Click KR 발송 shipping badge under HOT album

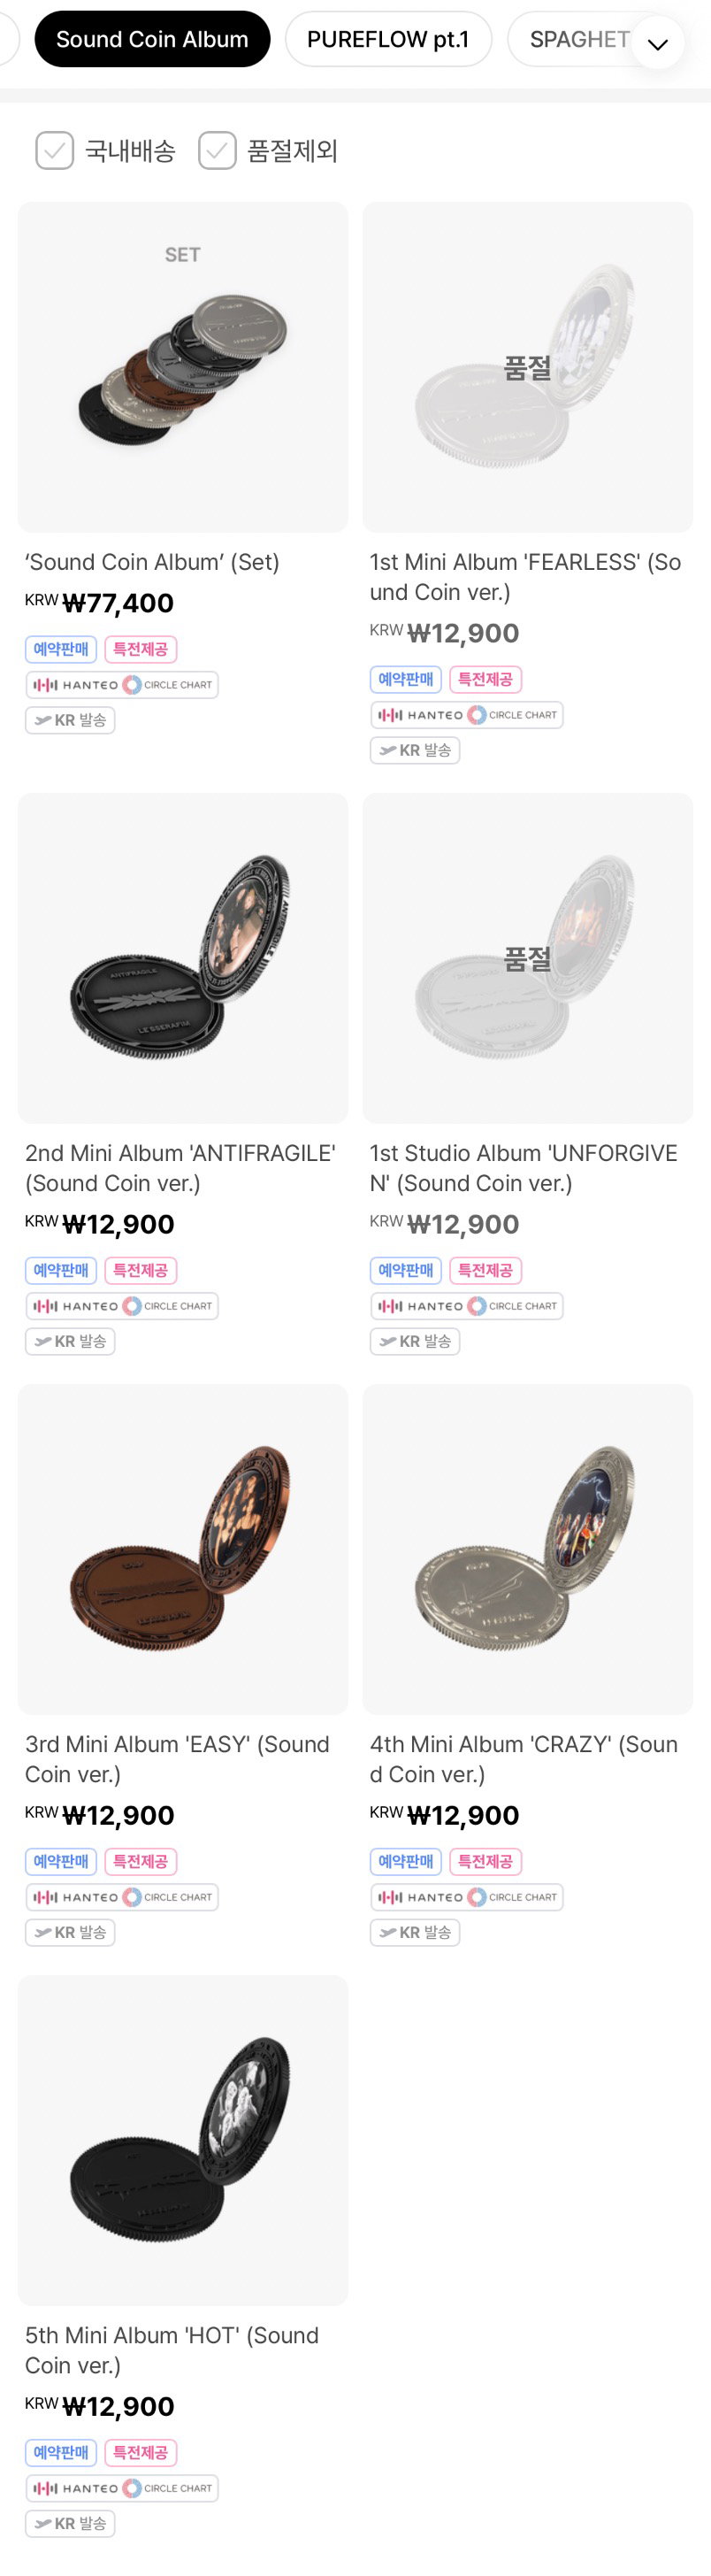coord(70,2523)
